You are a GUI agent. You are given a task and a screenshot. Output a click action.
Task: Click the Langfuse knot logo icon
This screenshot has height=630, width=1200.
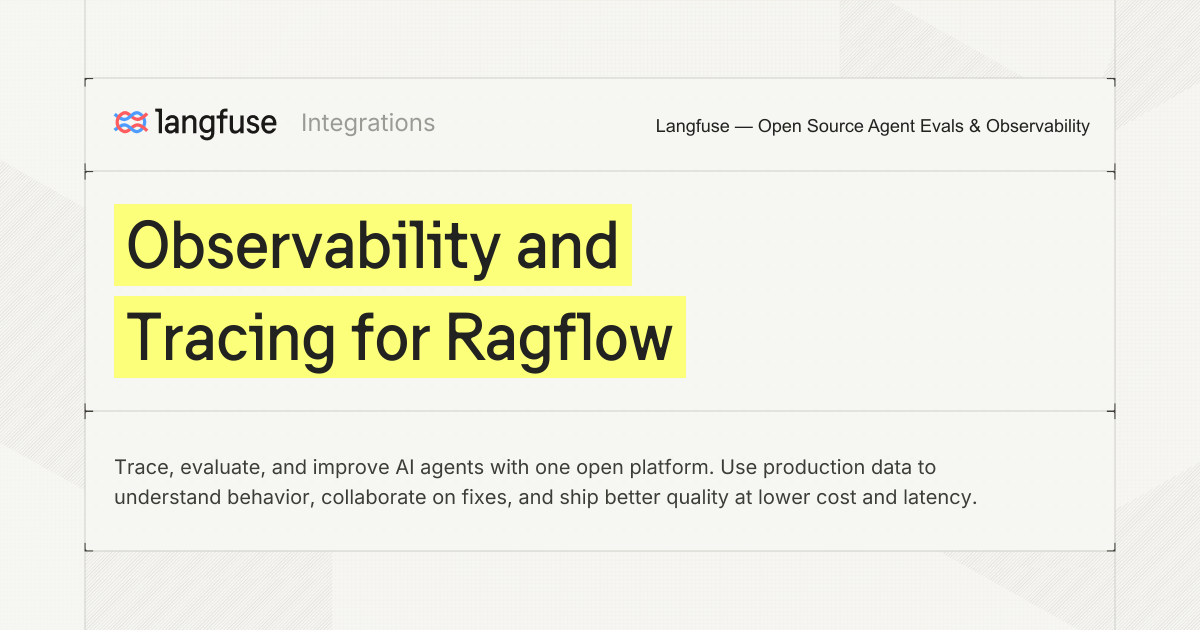(x=131, y=123)
